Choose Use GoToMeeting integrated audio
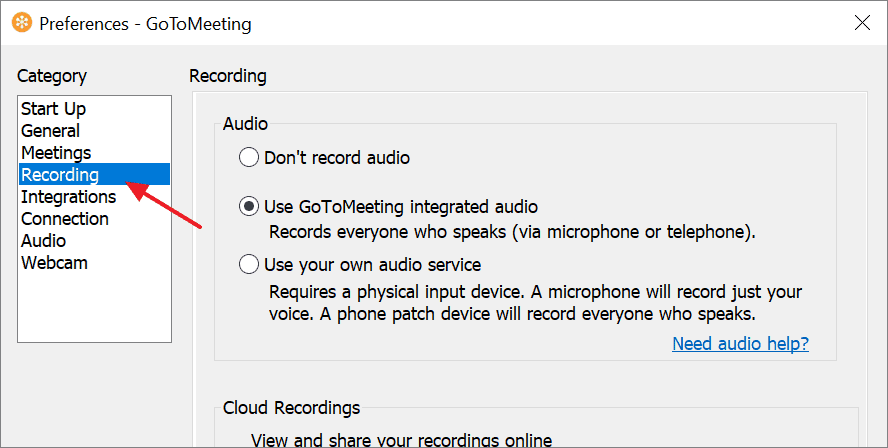888x448 pixels. (x=248, y=207)
